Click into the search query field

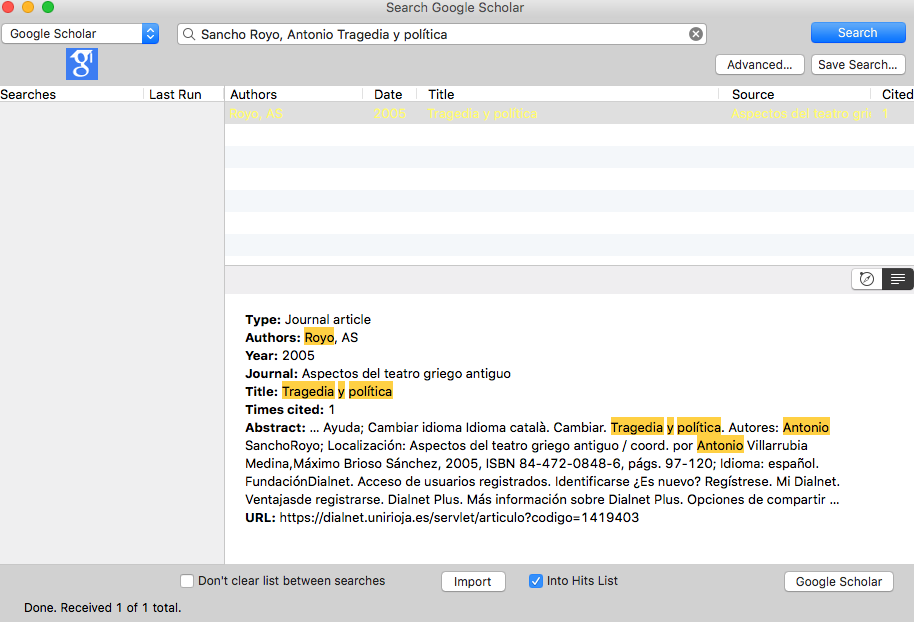(441, 34)
